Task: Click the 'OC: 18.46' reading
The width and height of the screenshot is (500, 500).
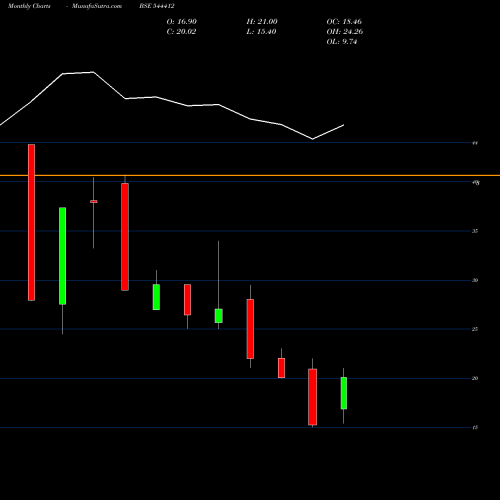Action: pos(344,22)
